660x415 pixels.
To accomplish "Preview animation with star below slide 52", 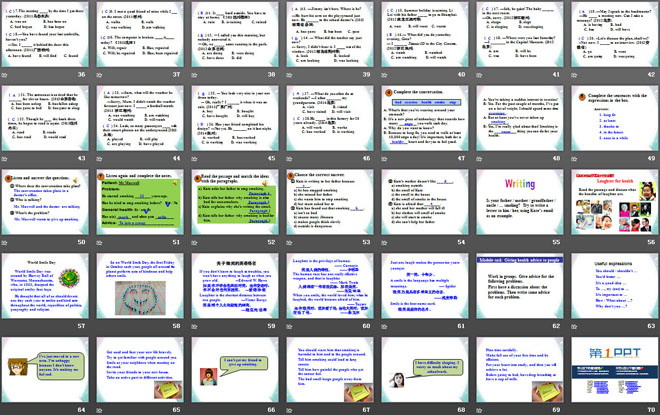I will click(x=194, y=242).
